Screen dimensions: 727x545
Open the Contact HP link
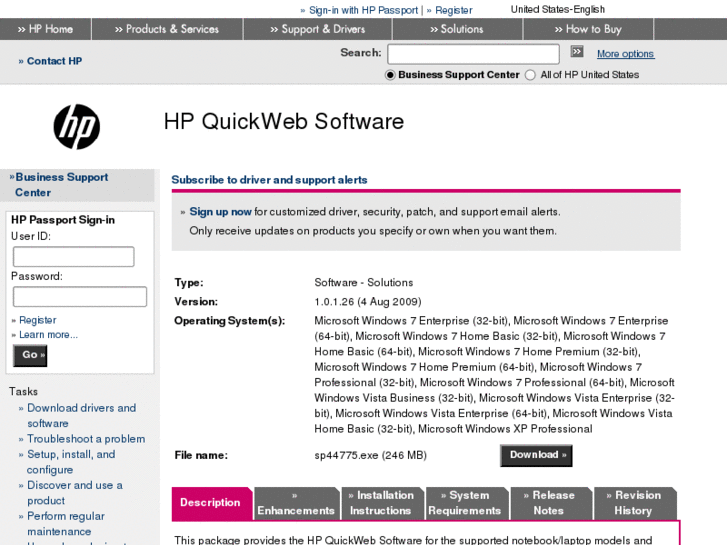(54, 61)
